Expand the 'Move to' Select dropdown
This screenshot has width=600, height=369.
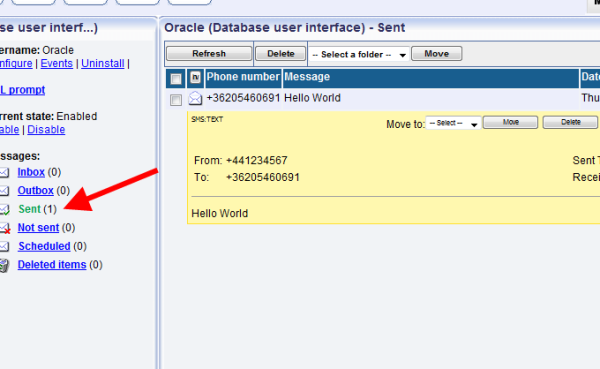pos(453,123)
